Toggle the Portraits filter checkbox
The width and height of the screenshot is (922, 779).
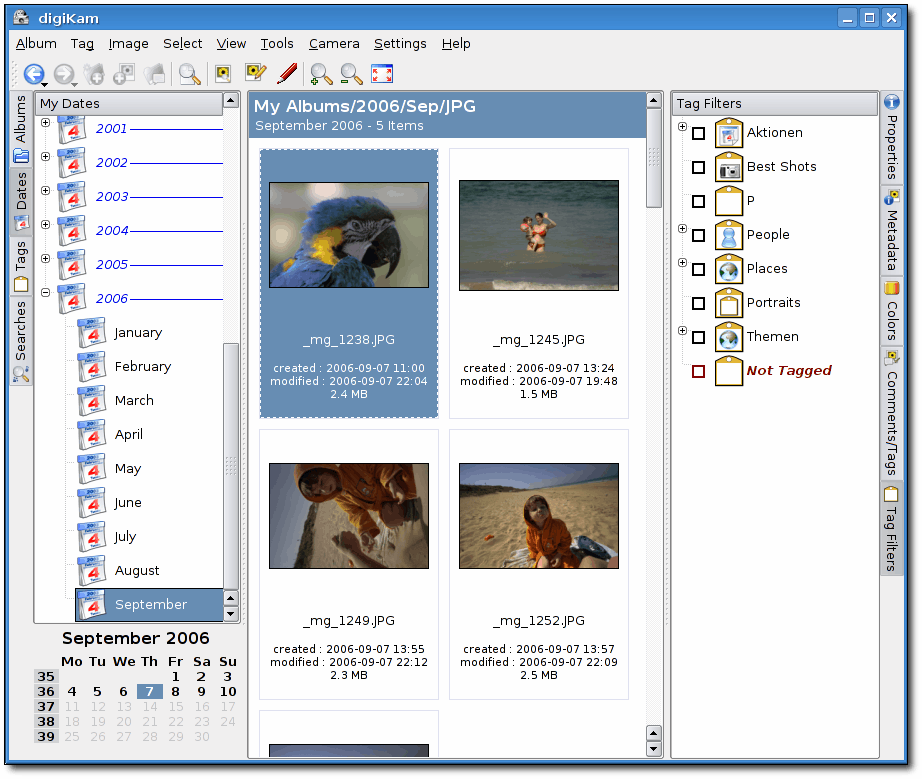(x=699, y=303)
